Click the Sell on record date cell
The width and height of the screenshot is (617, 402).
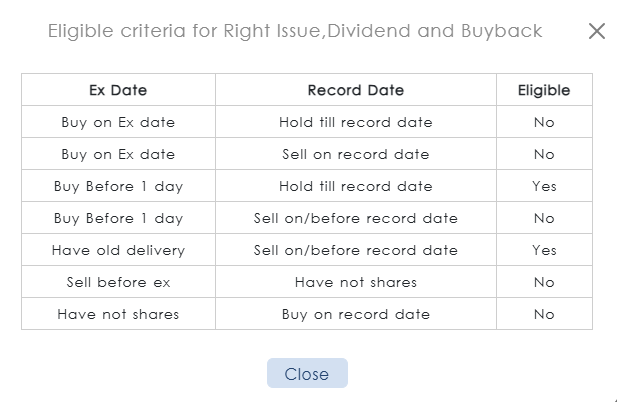coord(355,154)
